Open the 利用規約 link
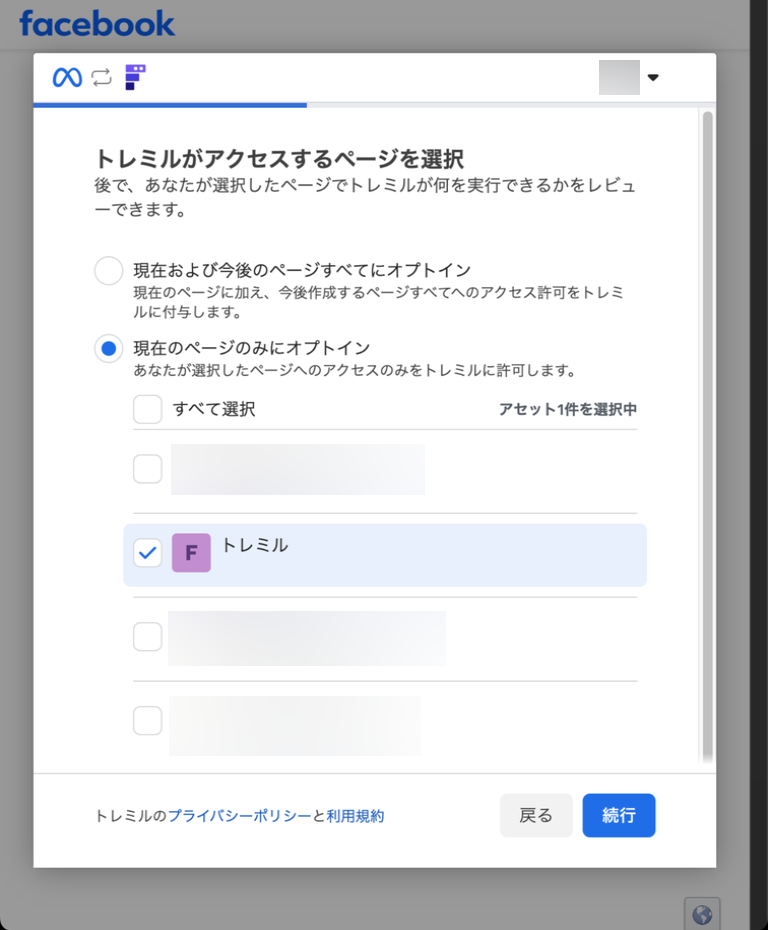The height and width of the screenshot is (930, 768). click(355, 816)
